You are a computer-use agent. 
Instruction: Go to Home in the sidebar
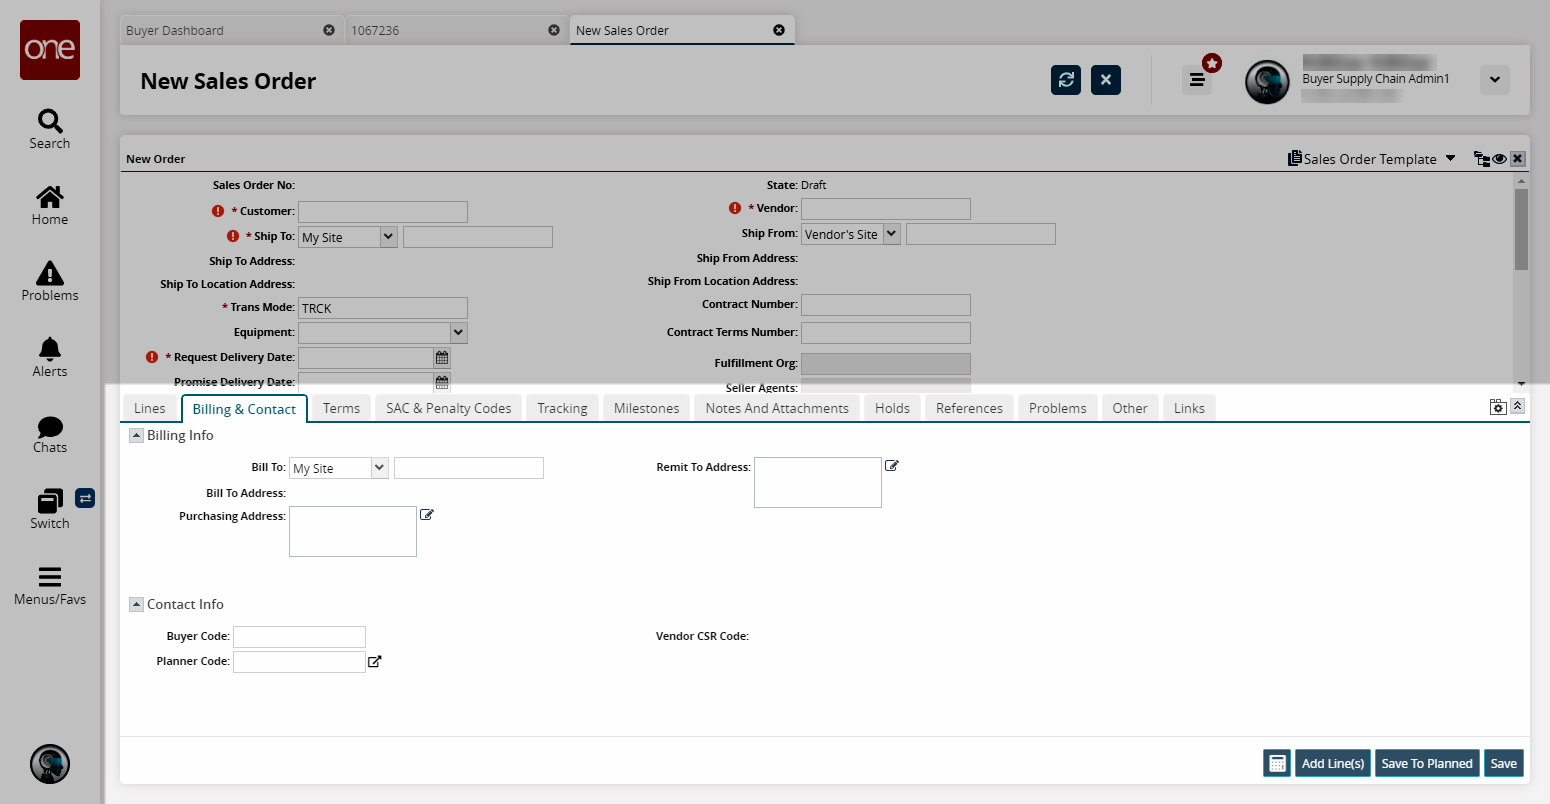pyautogui.click(x=50, y=205)
